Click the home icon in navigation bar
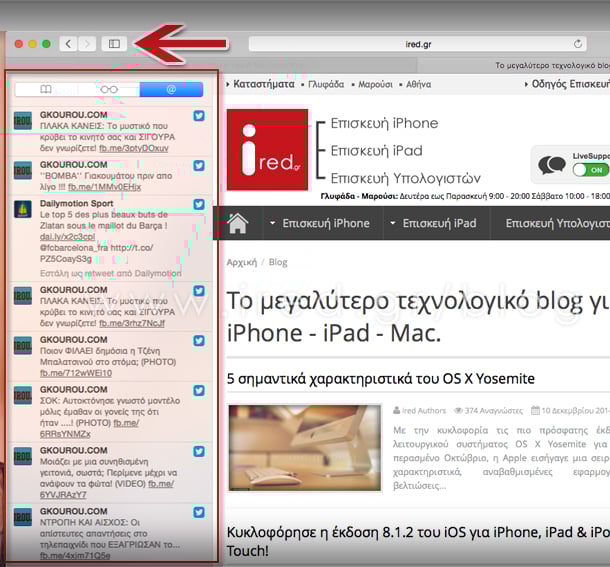Screen dimensions: 610x567 coord(238,223)
